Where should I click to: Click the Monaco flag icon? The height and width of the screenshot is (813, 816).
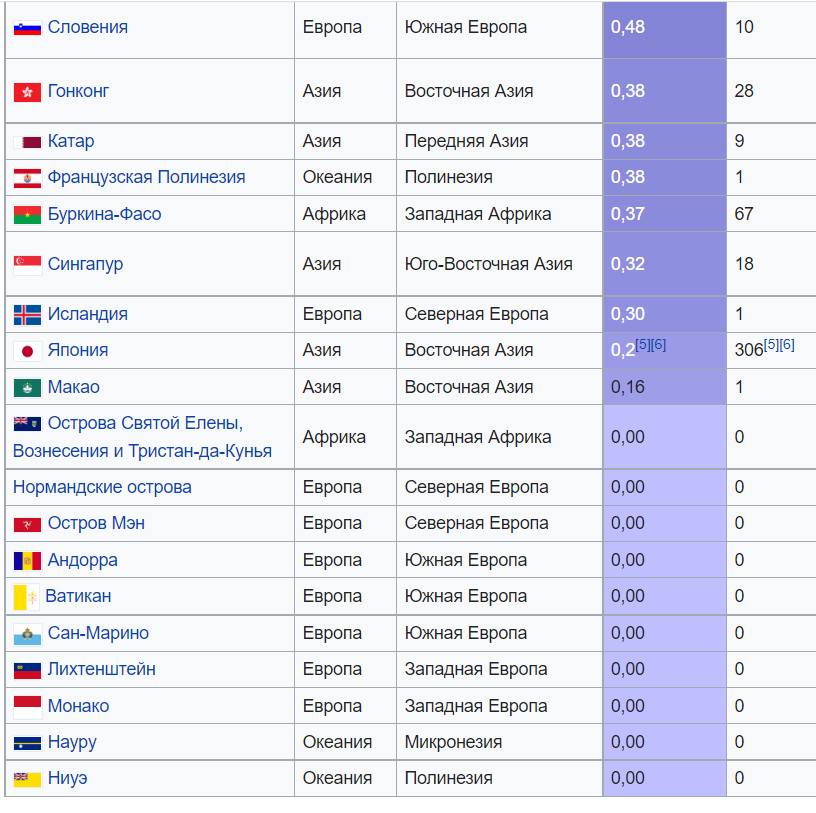[x=27, y=707]
